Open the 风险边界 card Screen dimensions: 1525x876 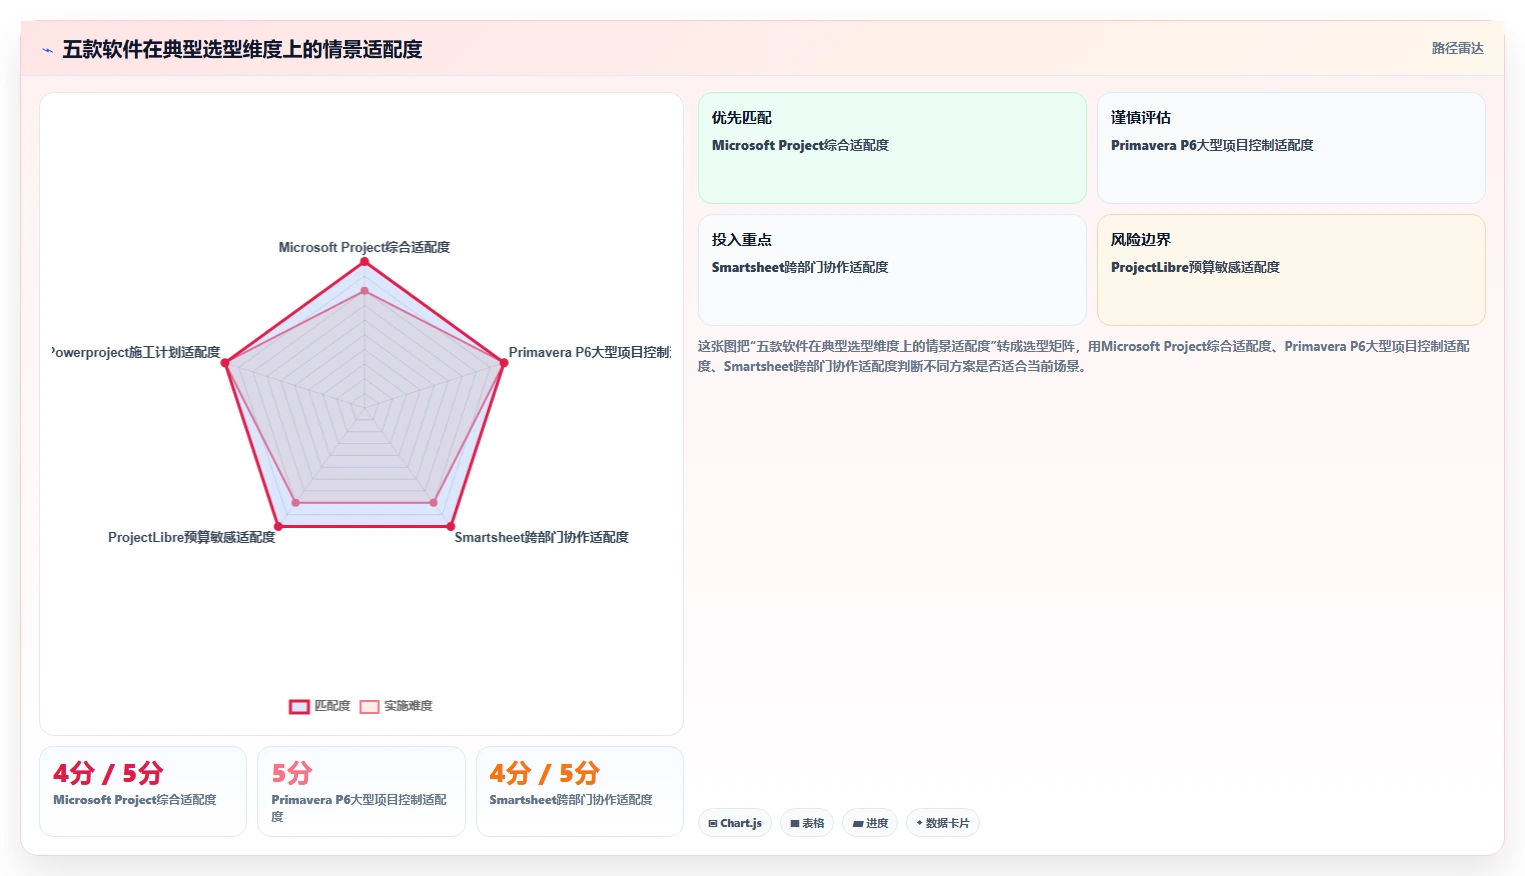[1291, 270]
